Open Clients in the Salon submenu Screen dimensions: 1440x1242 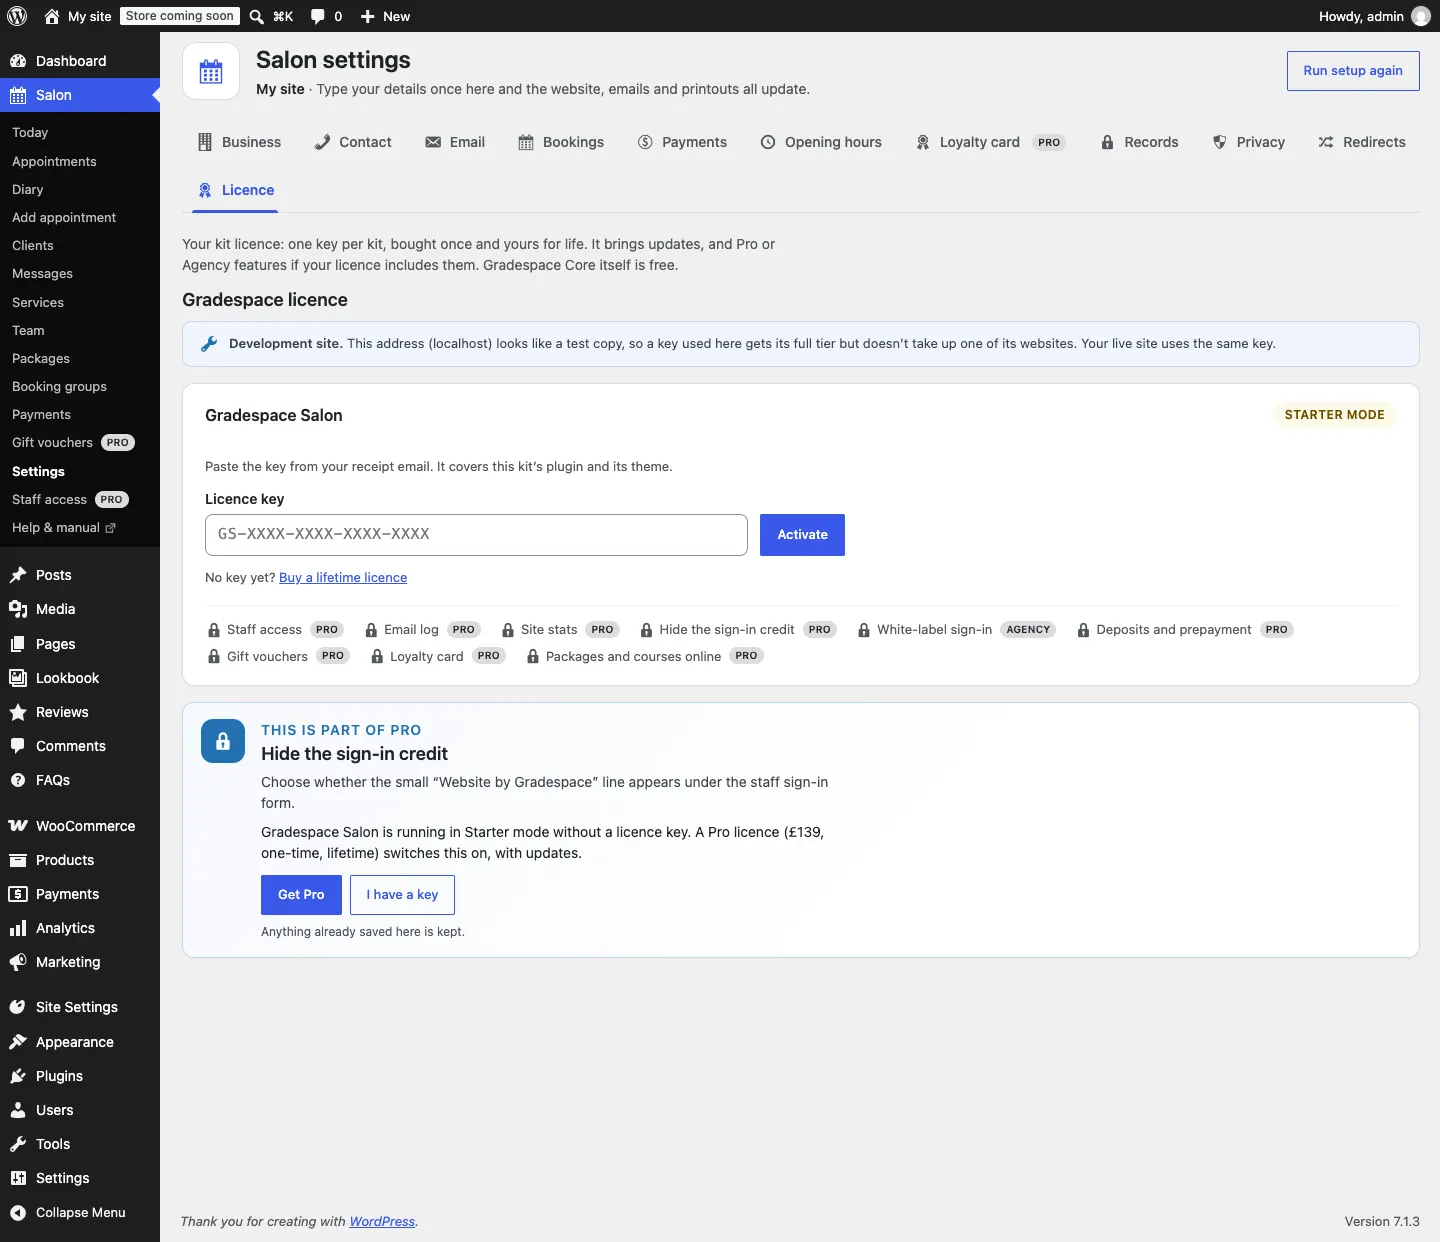click(33, 245)
